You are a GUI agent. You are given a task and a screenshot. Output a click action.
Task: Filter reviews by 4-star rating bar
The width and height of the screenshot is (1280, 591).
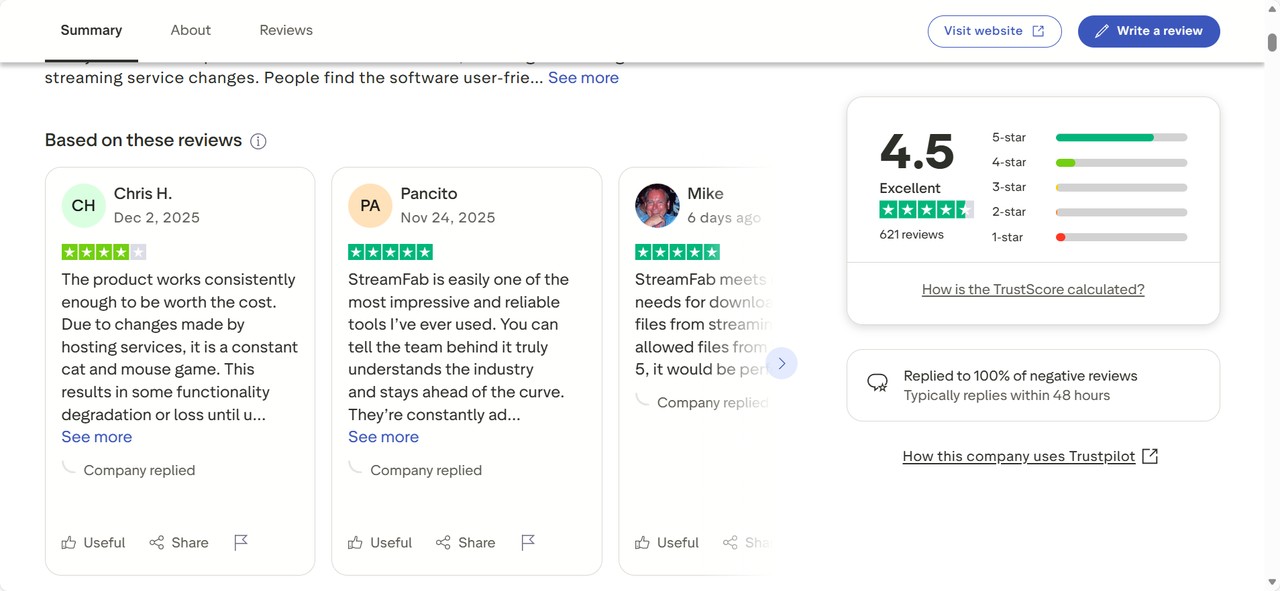pyautogui.click(x=1120, y=162)
